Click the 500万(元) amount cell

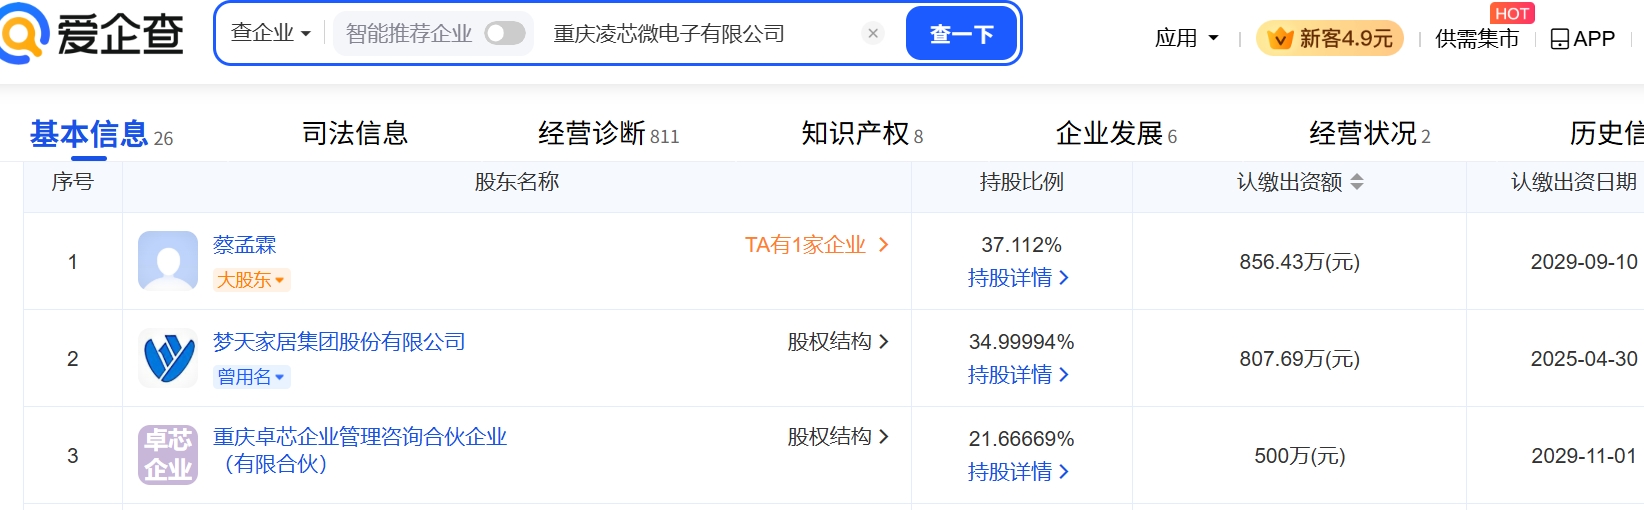[x=1300, y=456]
